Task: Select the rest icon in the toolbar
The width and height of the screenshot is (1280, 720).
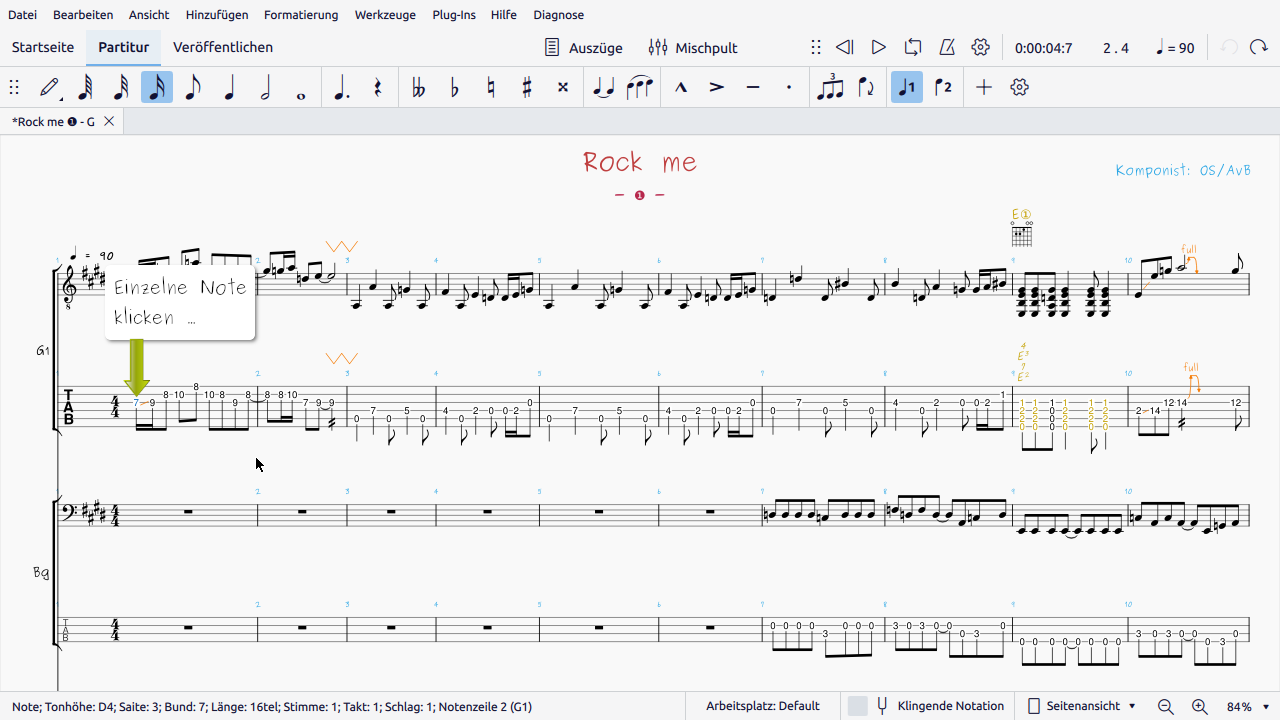Action: click(378, 88)
